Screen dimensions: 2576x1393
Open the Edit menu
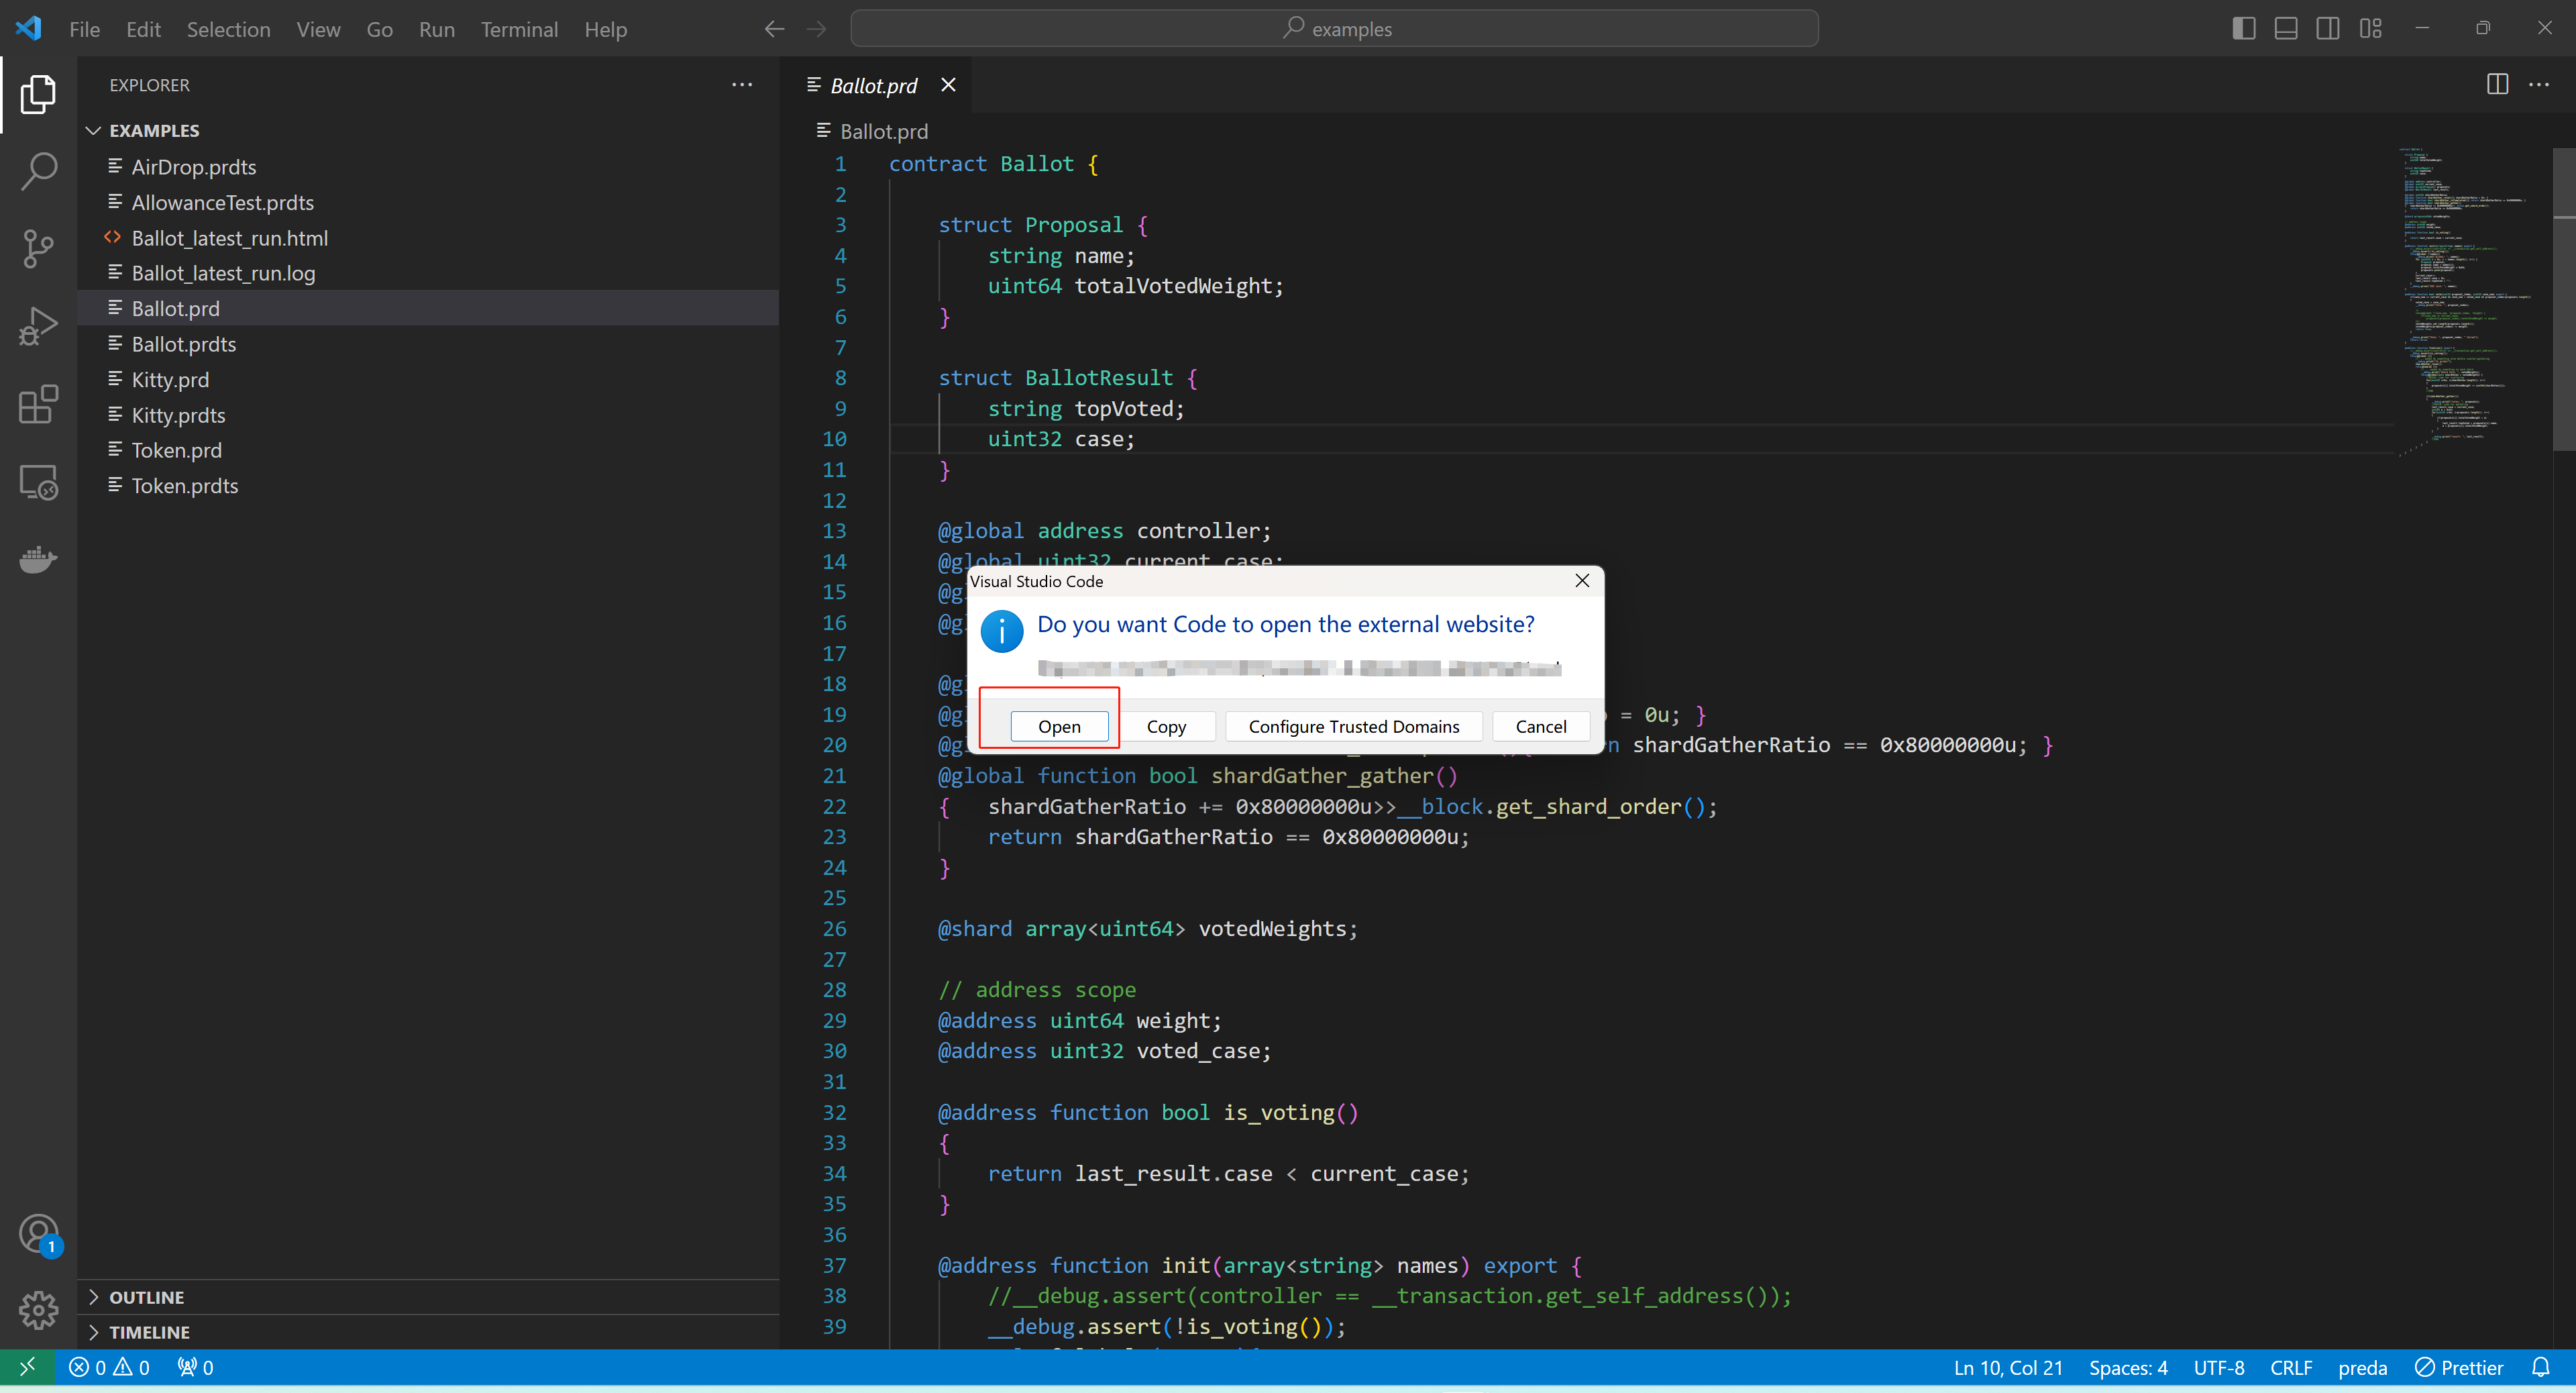coord(143,29)
